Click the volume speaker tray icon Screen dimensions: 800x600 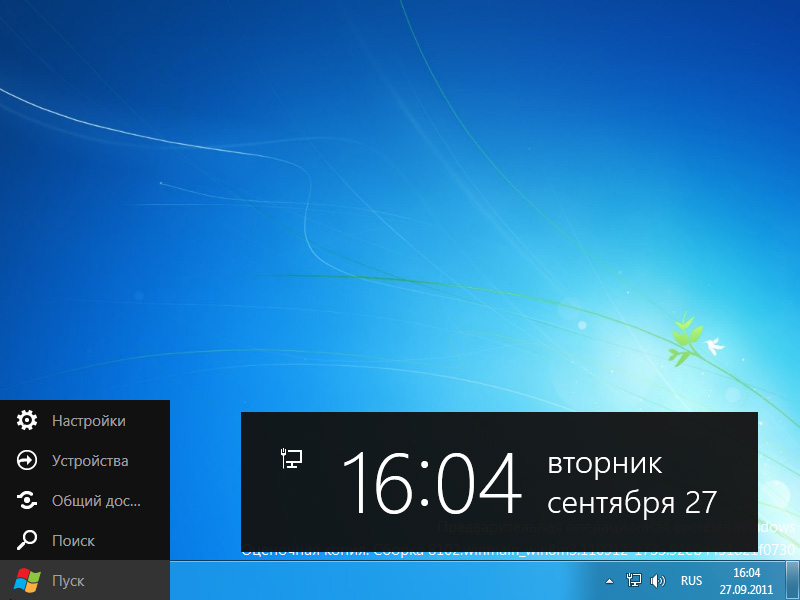tap(658, 581)
